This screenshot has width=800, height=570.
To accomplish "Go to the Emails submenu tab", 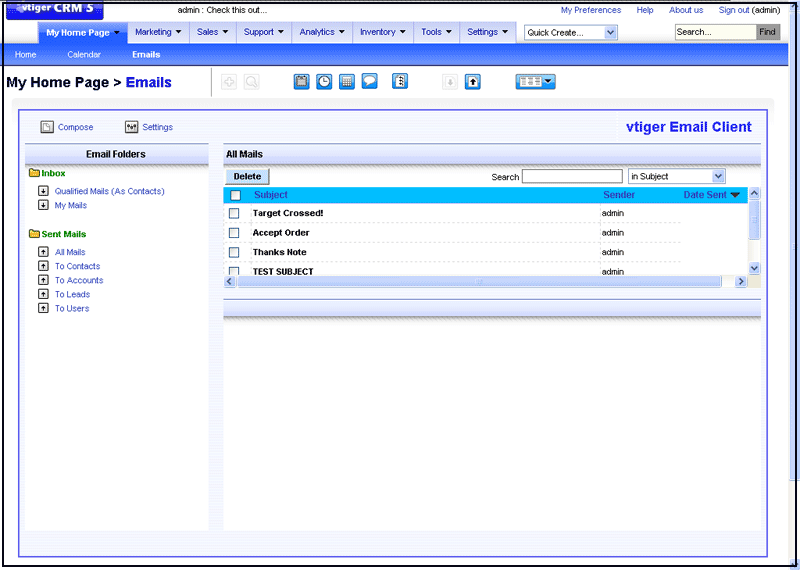I will pos(146,55).
